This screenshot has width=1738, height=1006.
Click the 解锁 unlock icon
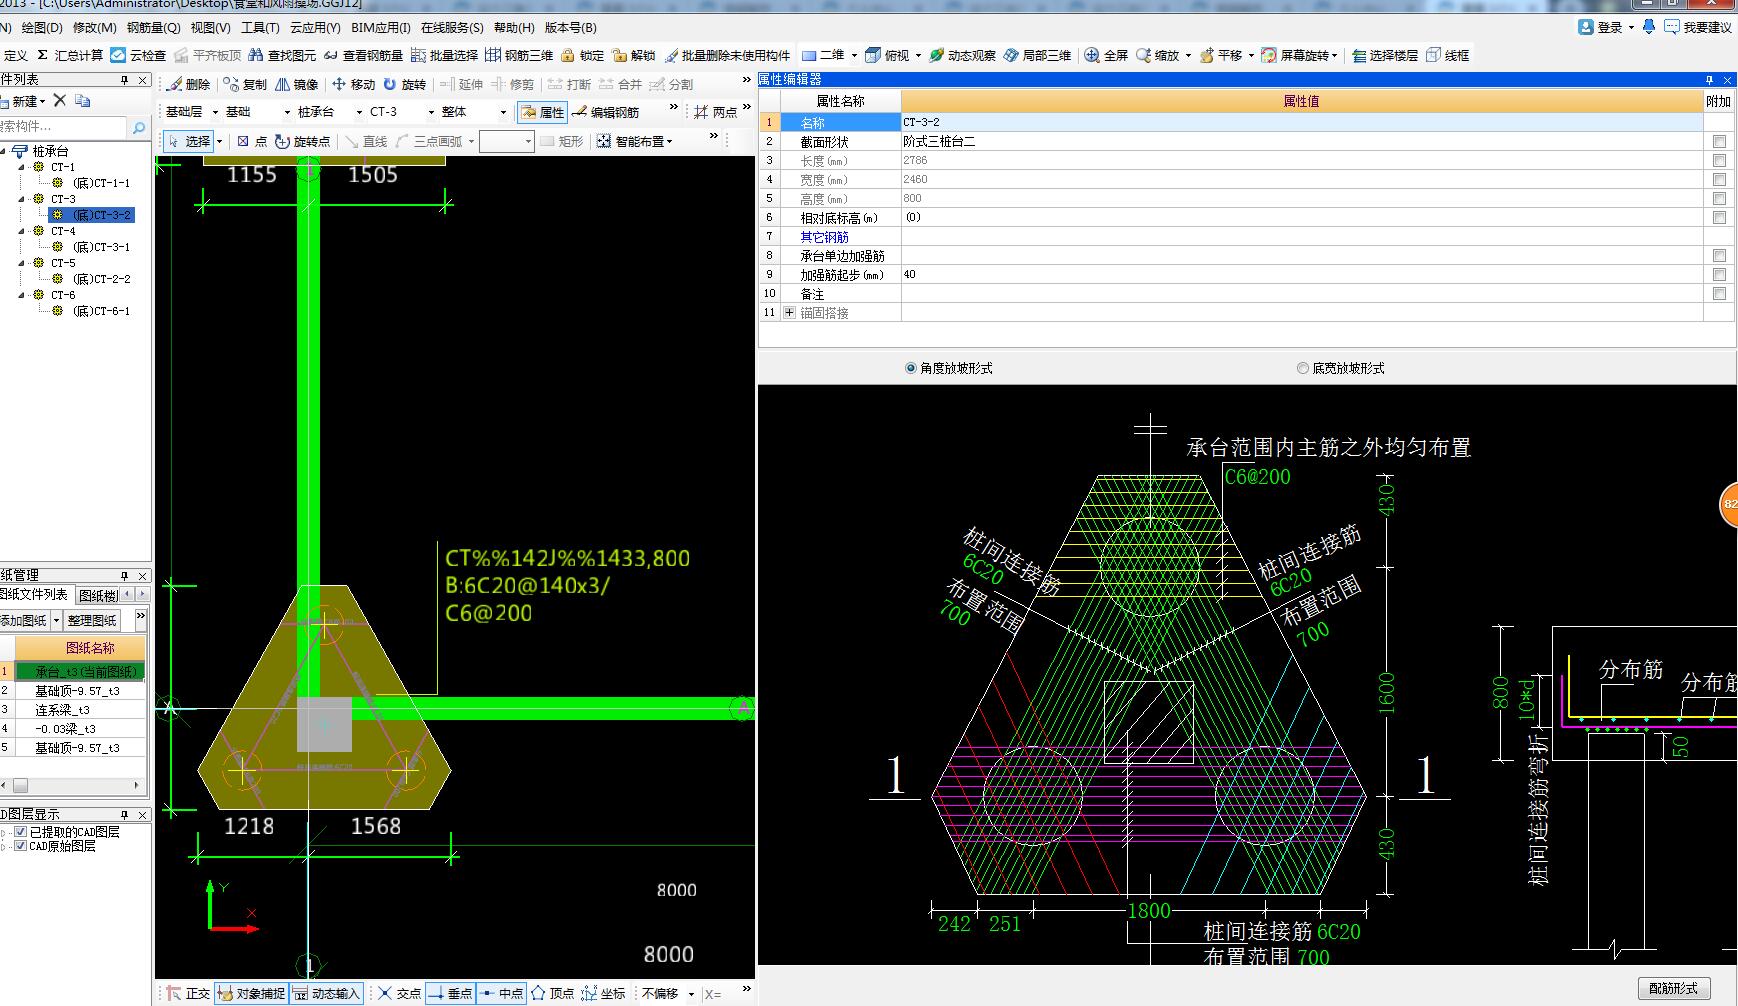[x=634, y=55]
